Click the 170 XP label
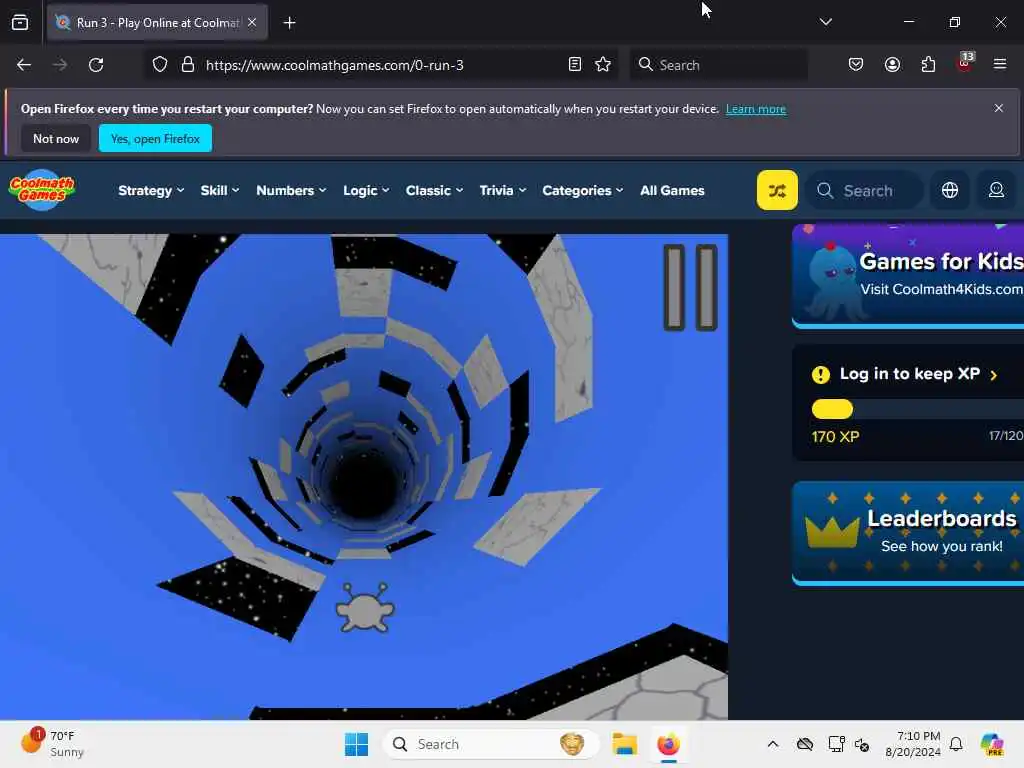This screenshot has width=1024, height=768. click(835, 437)
